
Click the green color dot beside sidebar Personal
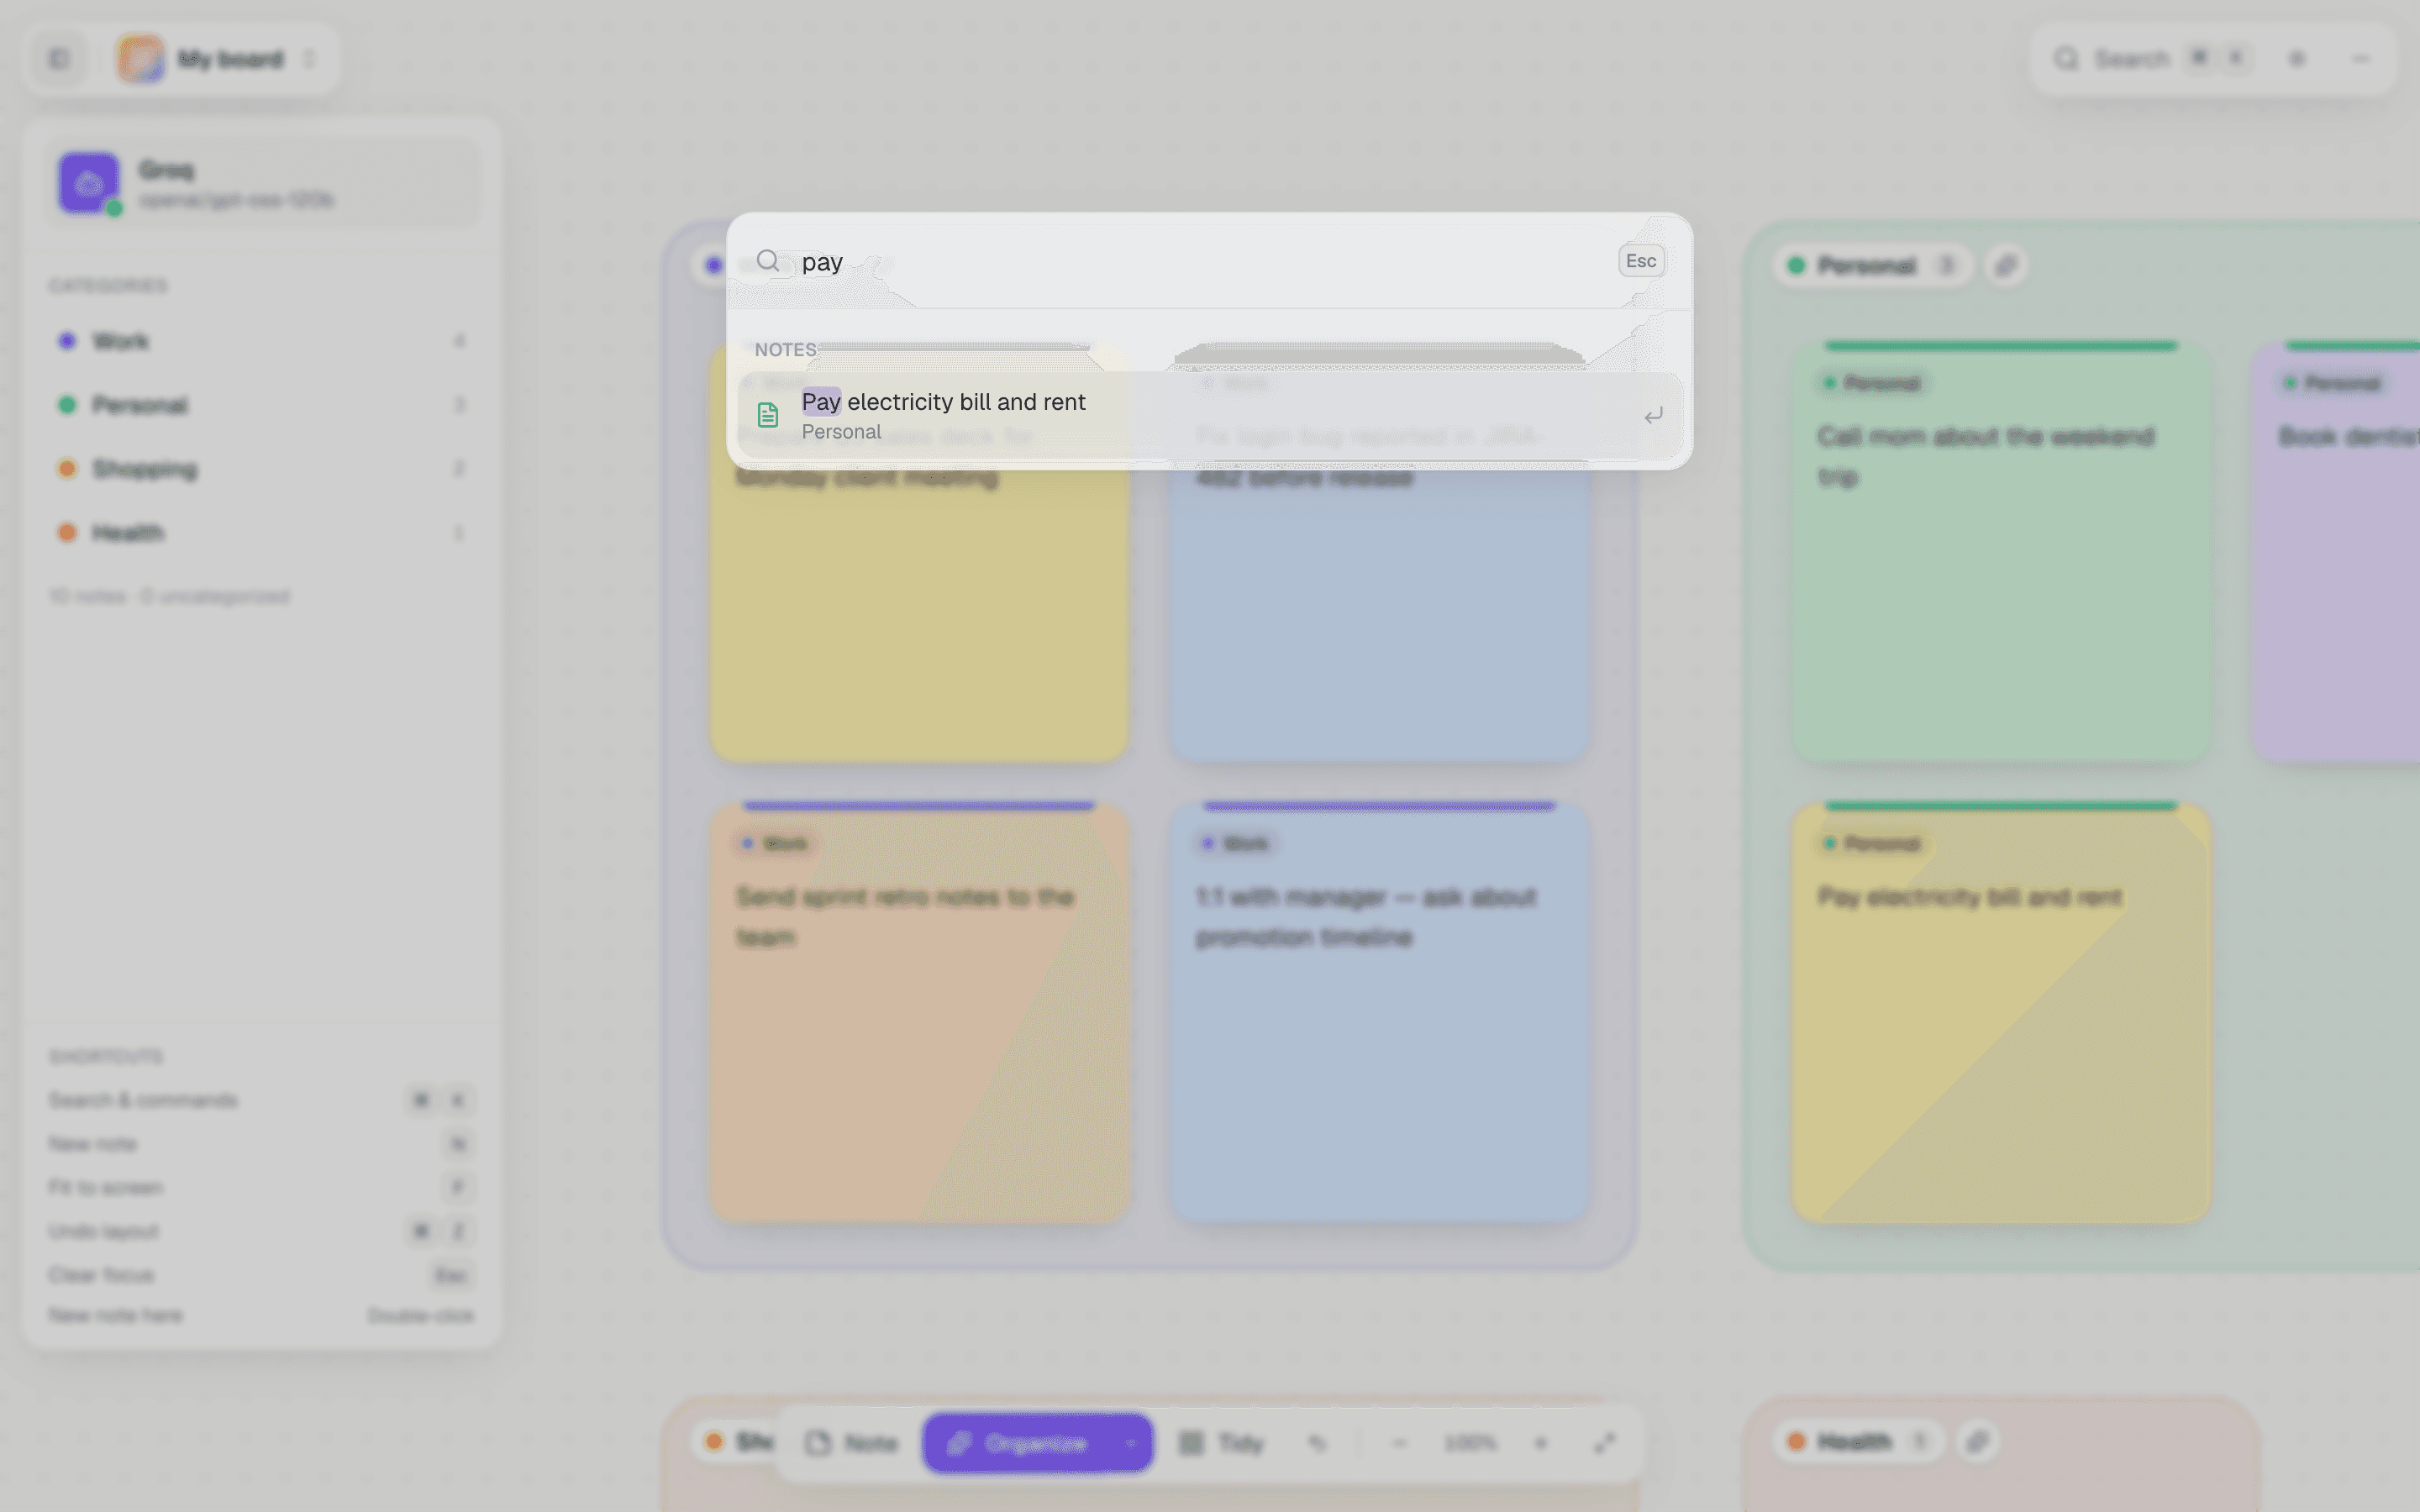tap(67, 405)
